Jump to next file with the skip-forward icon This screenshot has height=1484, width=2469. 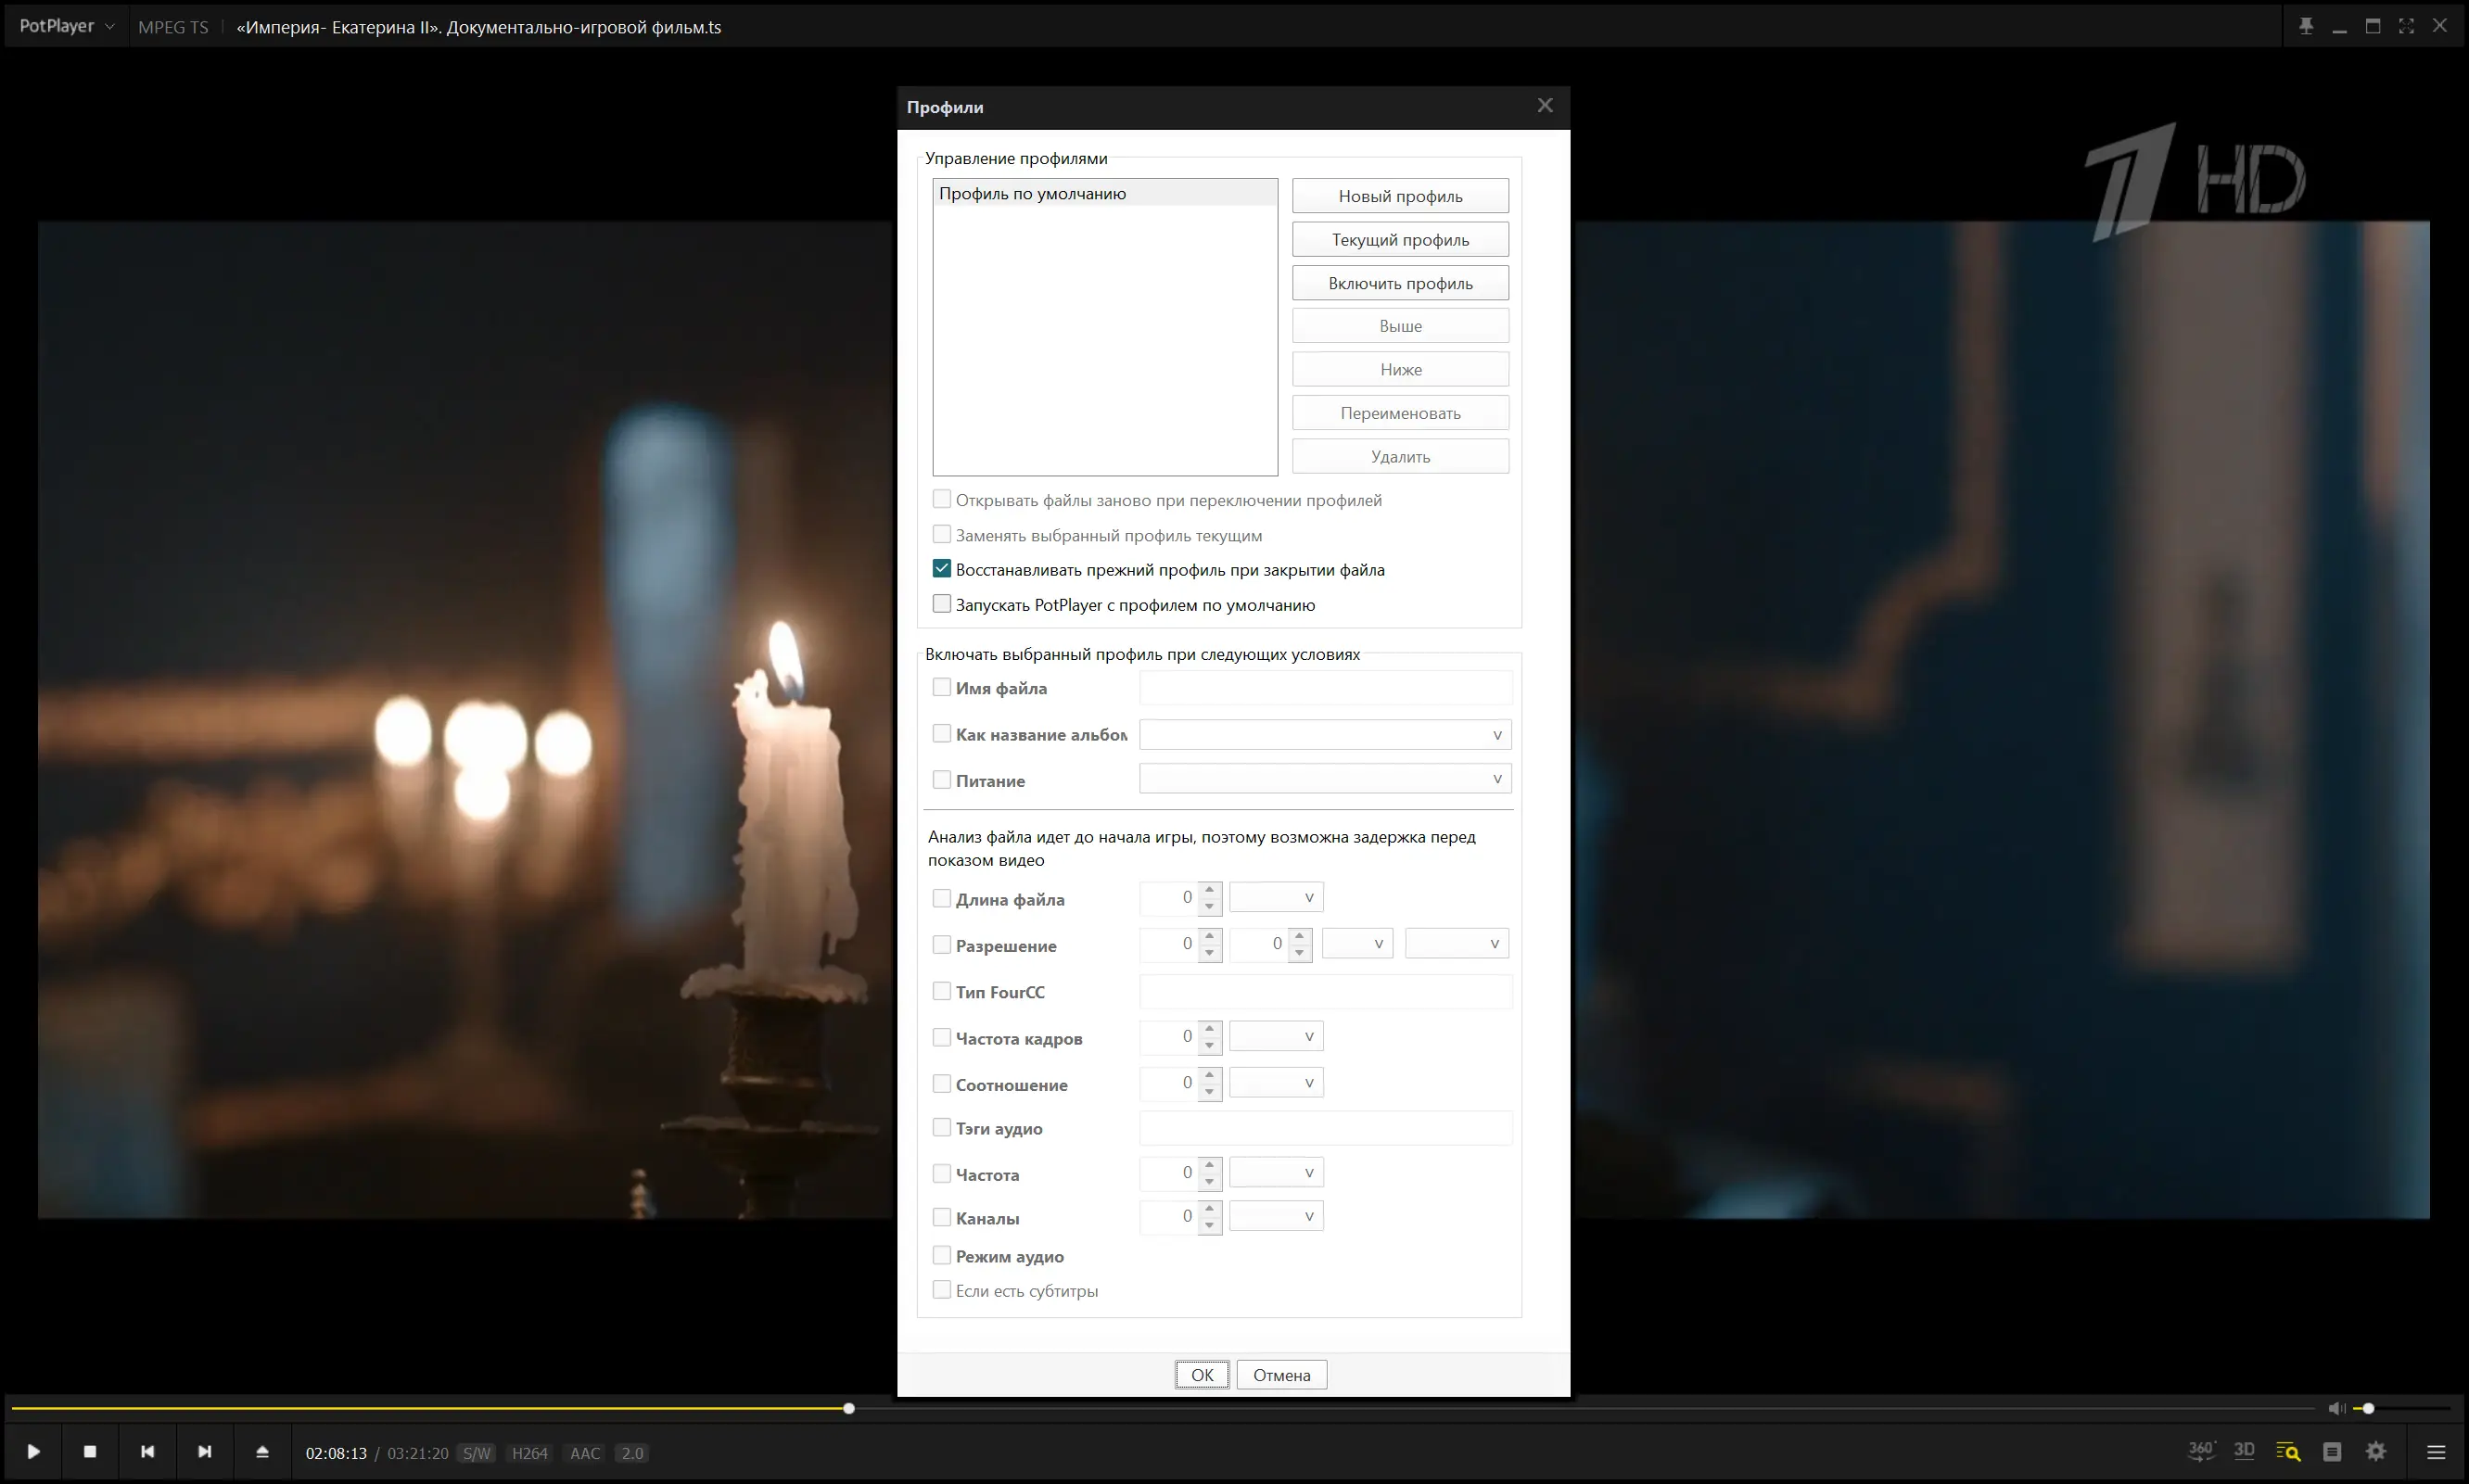(x=204, y=1452)
